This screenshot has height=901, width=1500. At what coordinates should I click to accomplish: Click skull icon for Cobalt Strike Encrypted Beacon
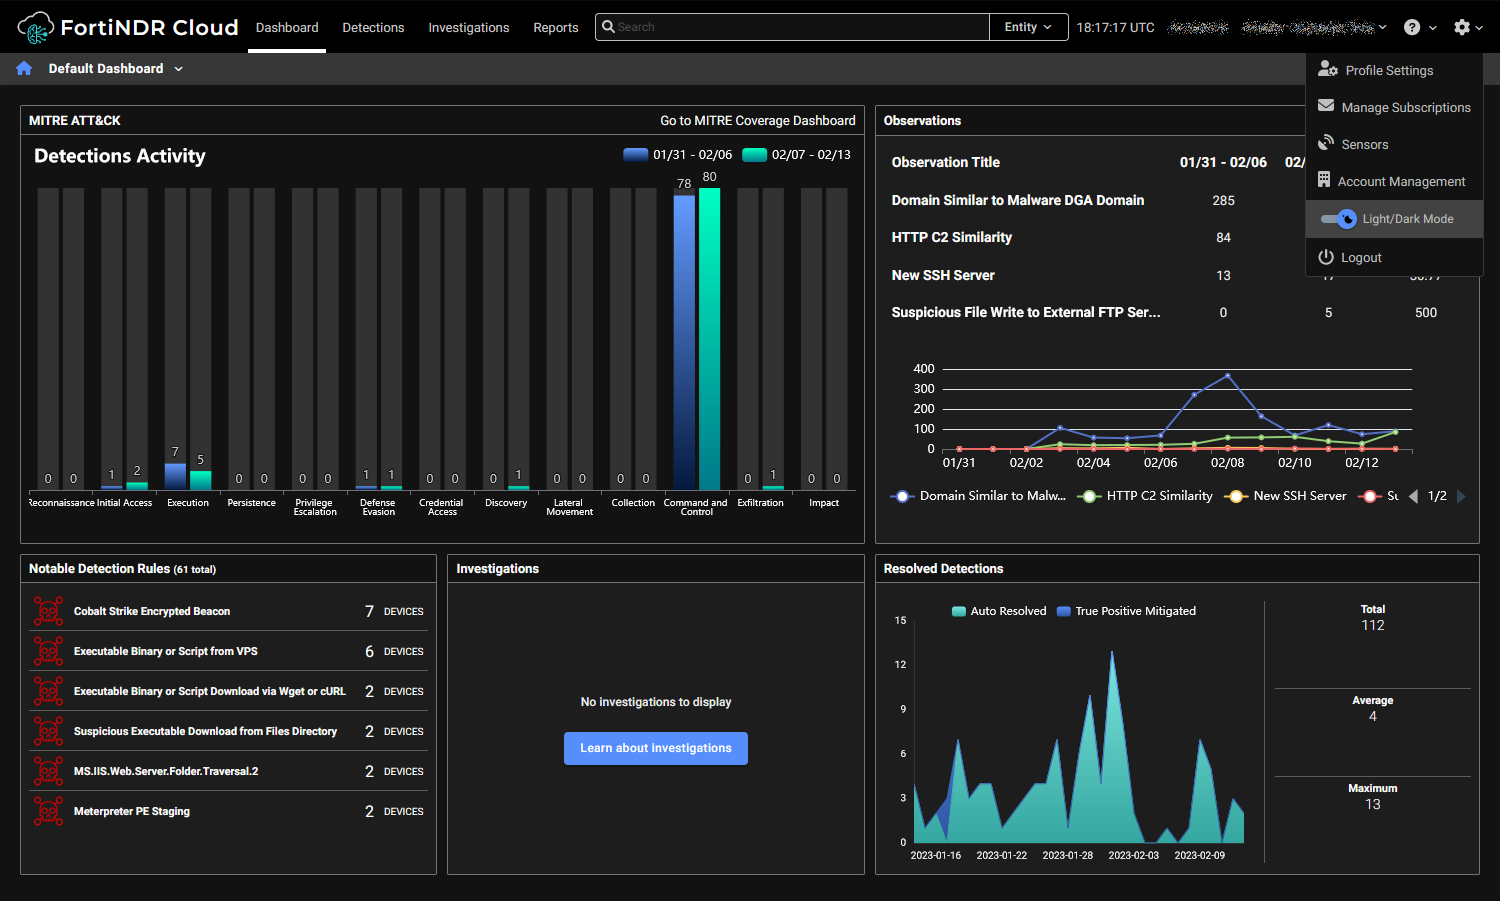pyautogui.click(x=48, y=611)
